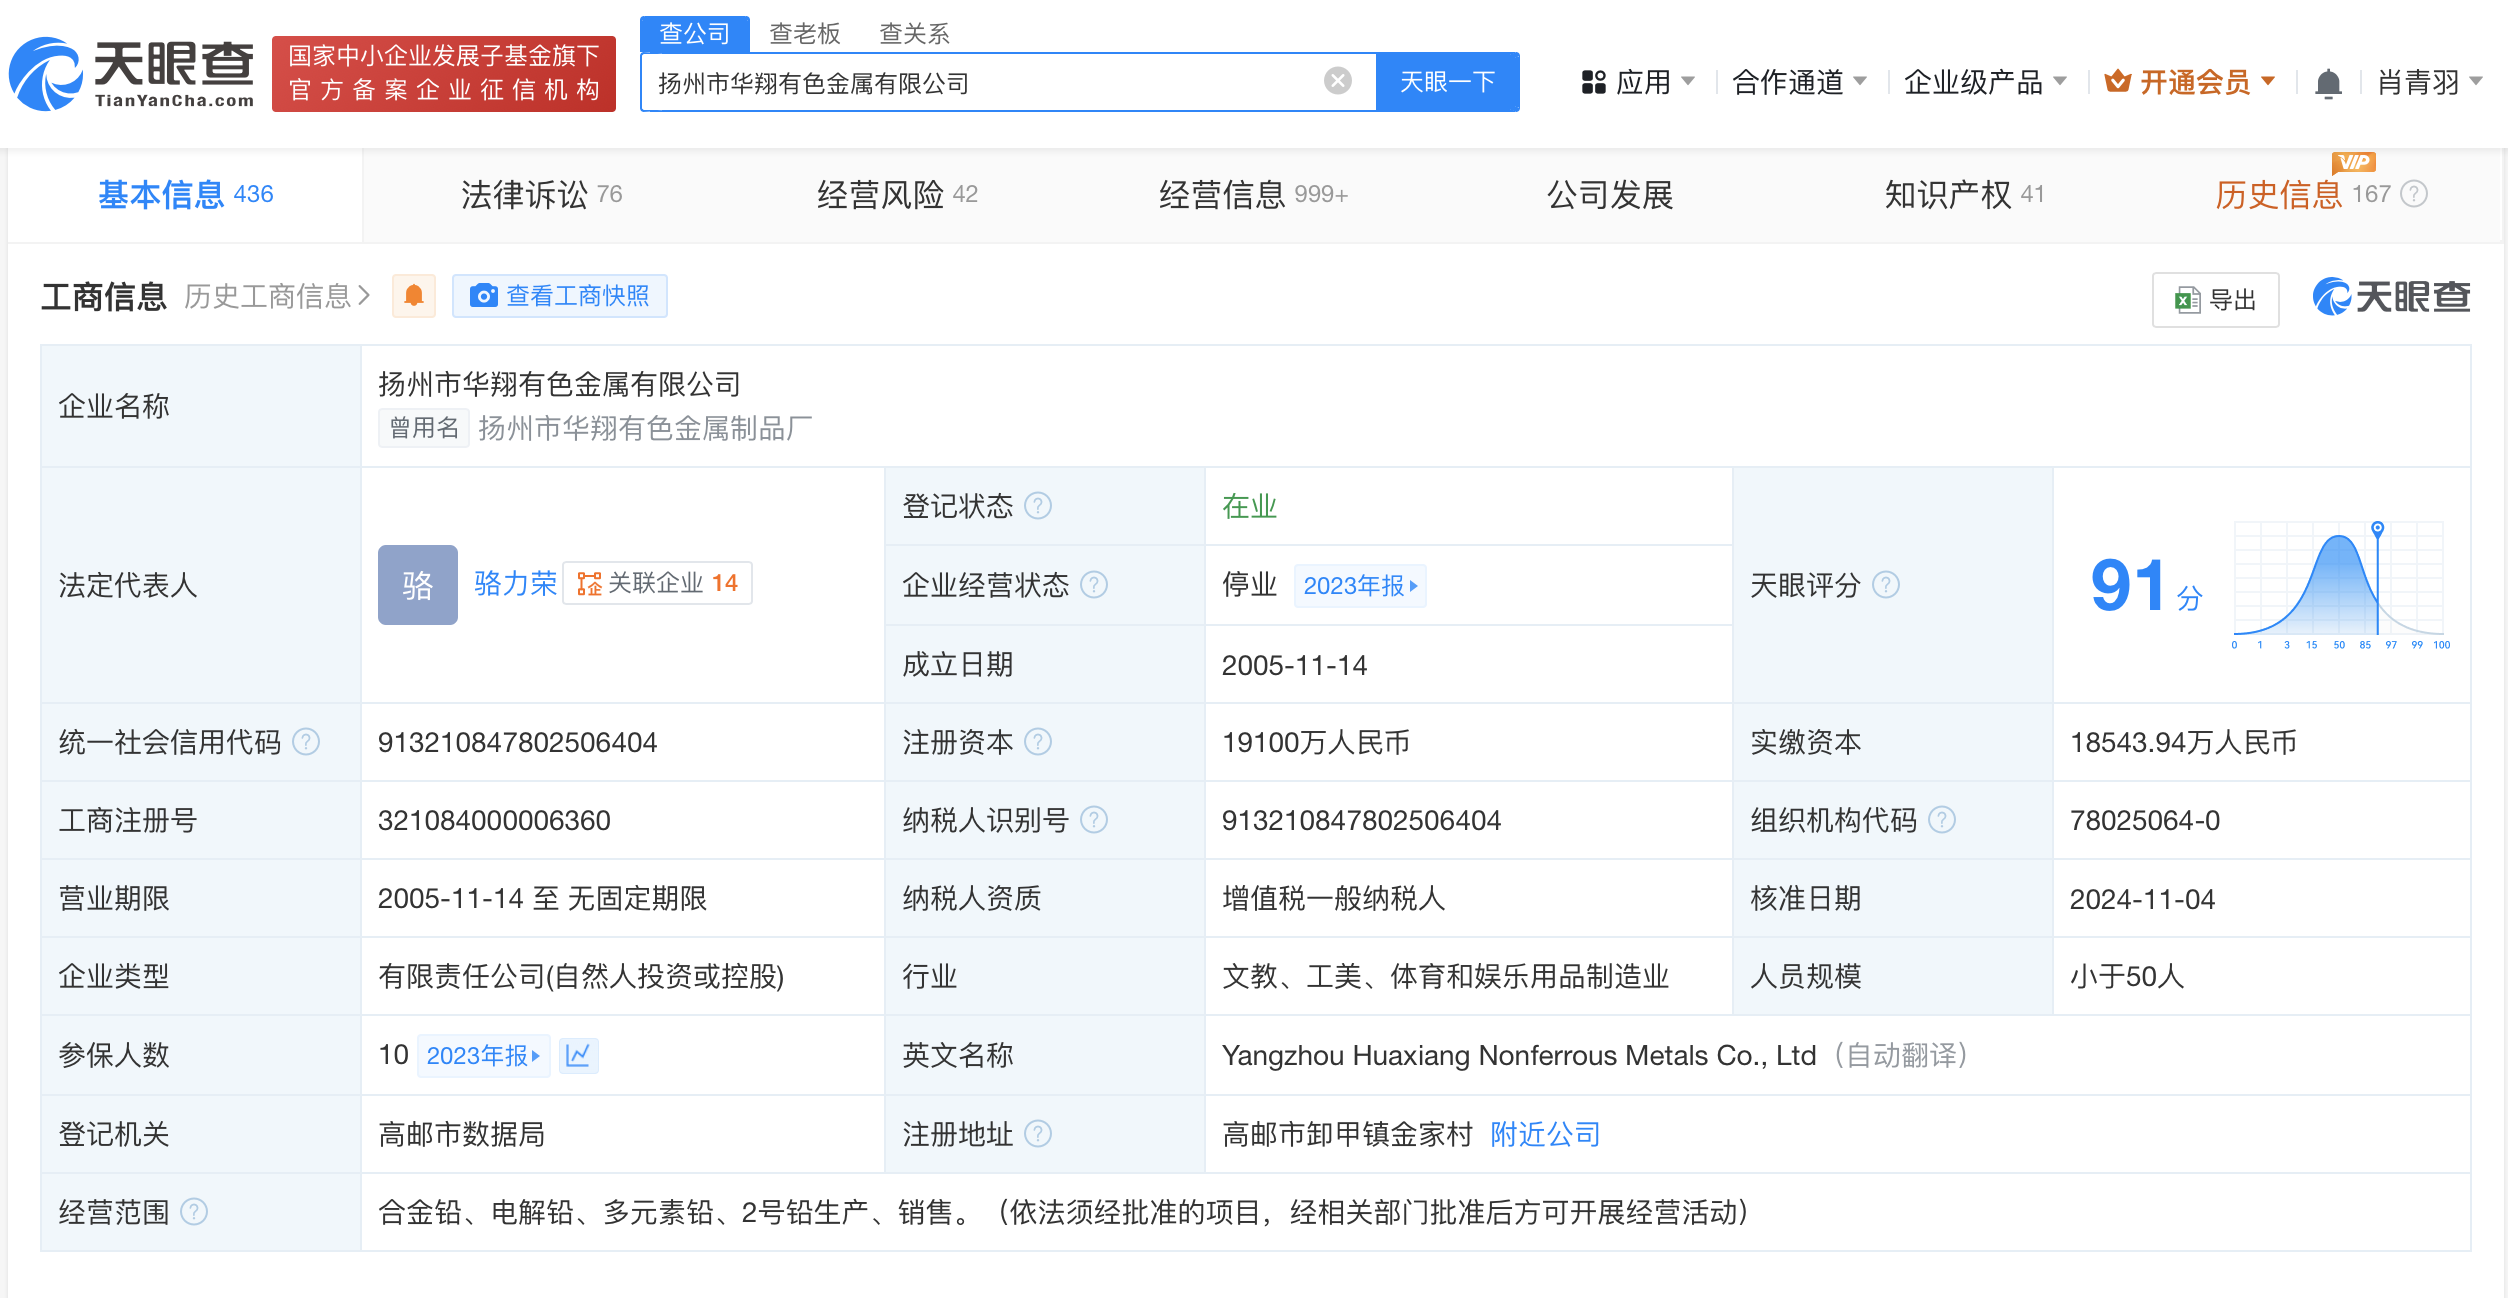Click the notification bell in header

click(2328, 83)
